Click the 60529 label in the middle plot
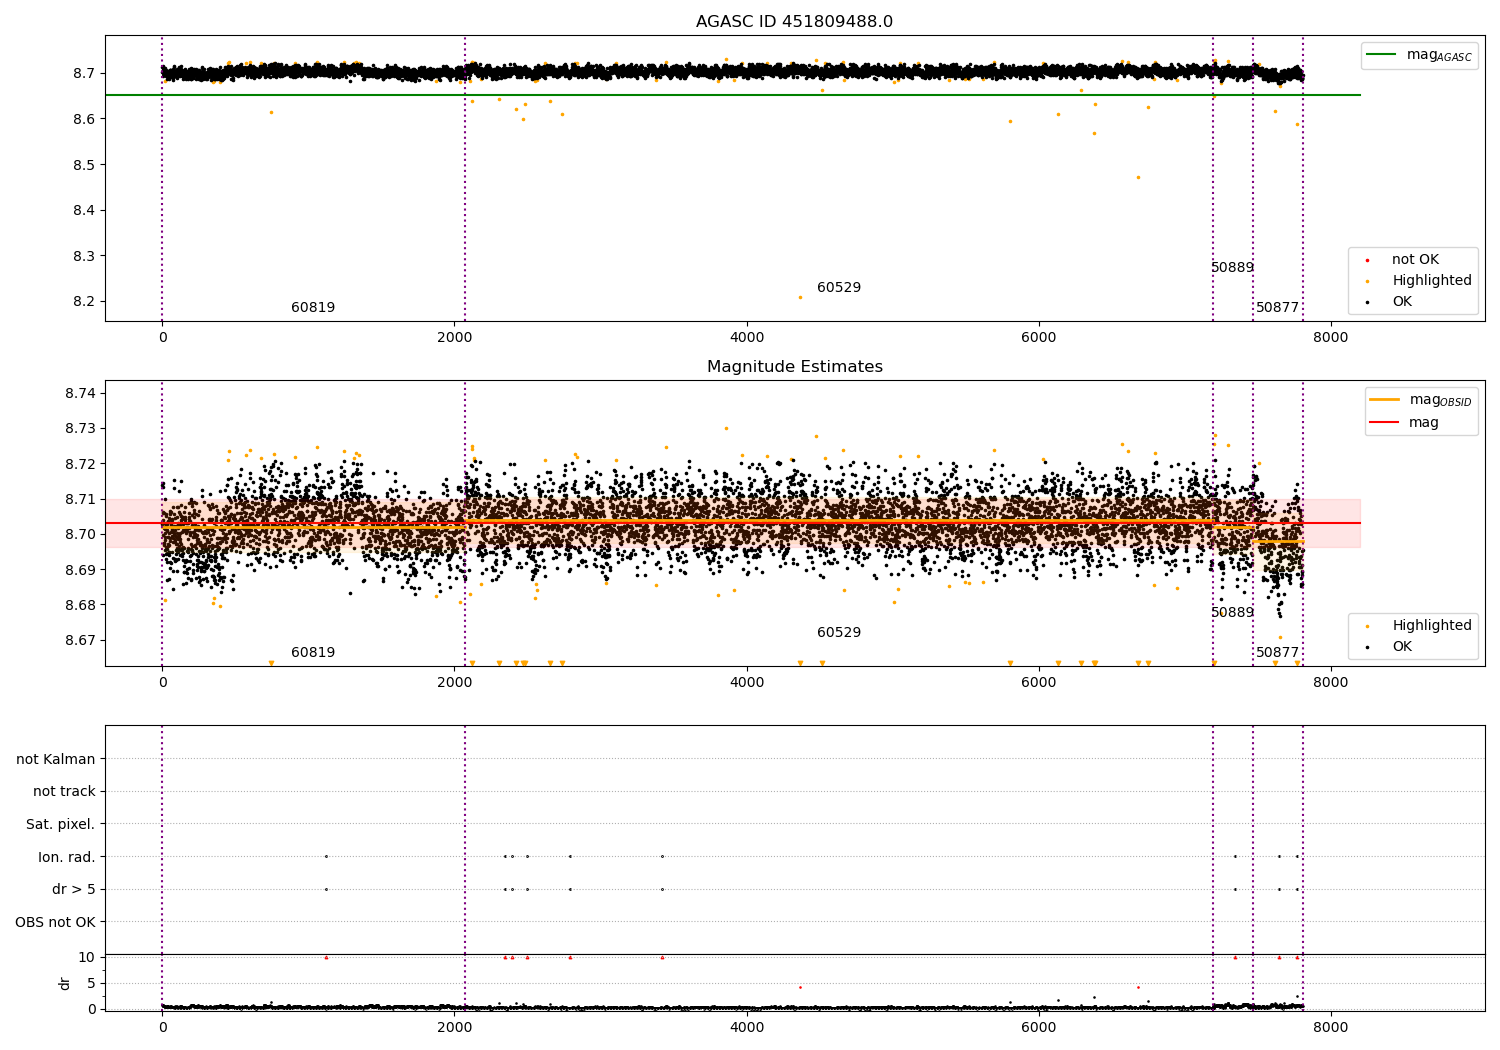 (x=839, y=633)
